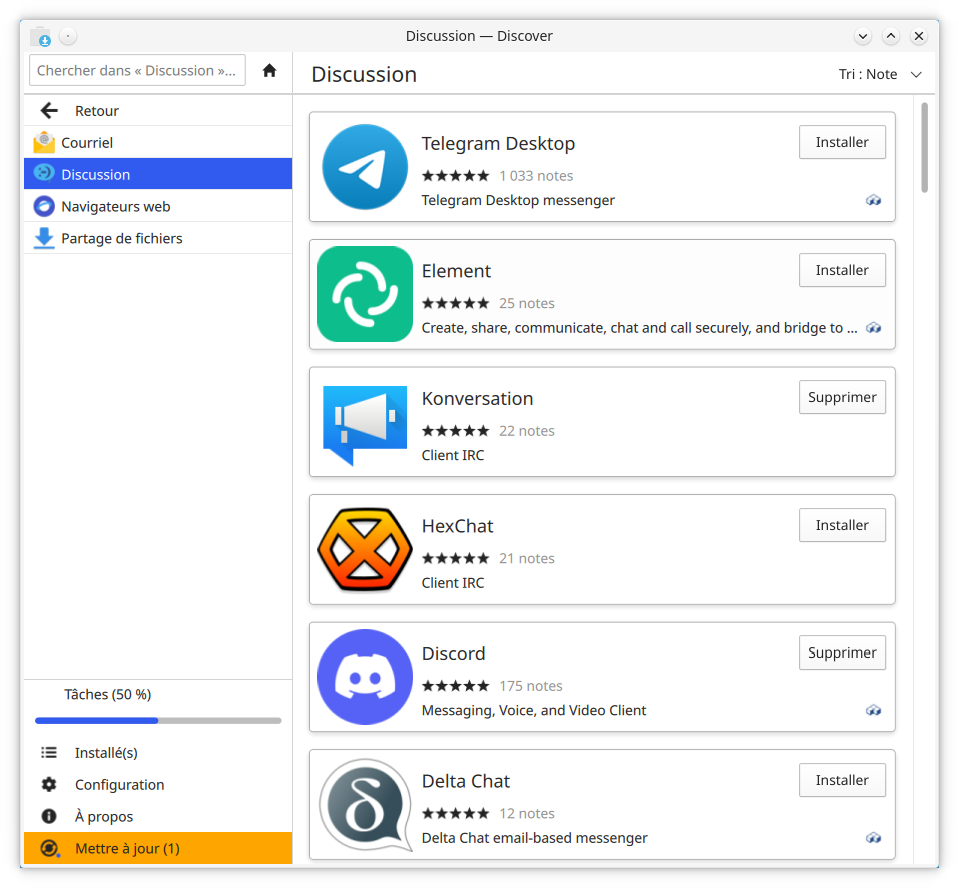
Task: Click the Tâches (50 %) label
Action: click(x=108, y=694)
